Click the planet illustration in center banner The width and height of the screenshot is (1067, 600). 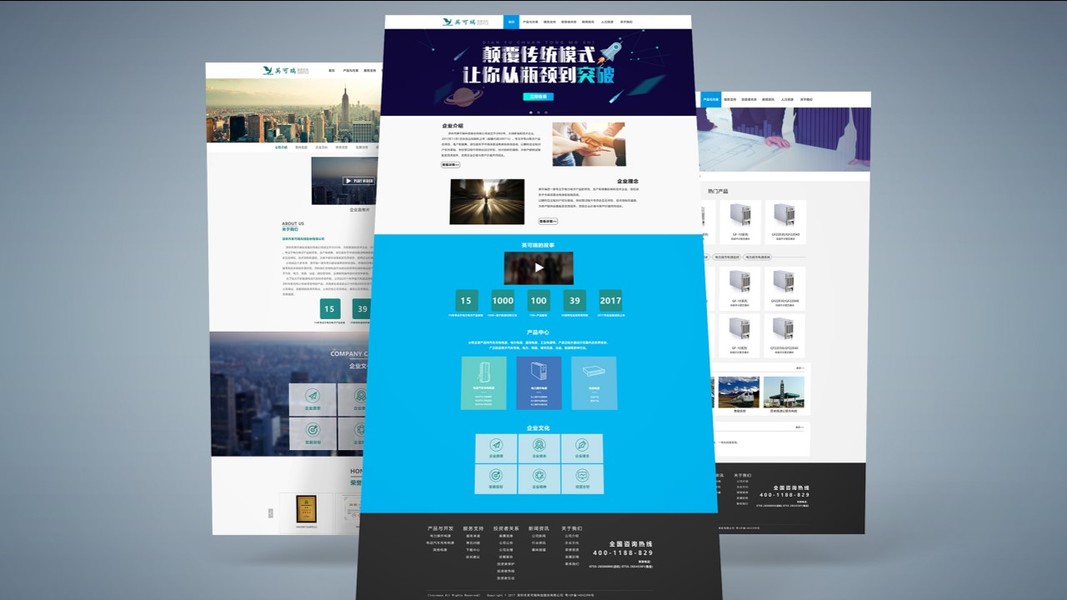pos(463,96)
